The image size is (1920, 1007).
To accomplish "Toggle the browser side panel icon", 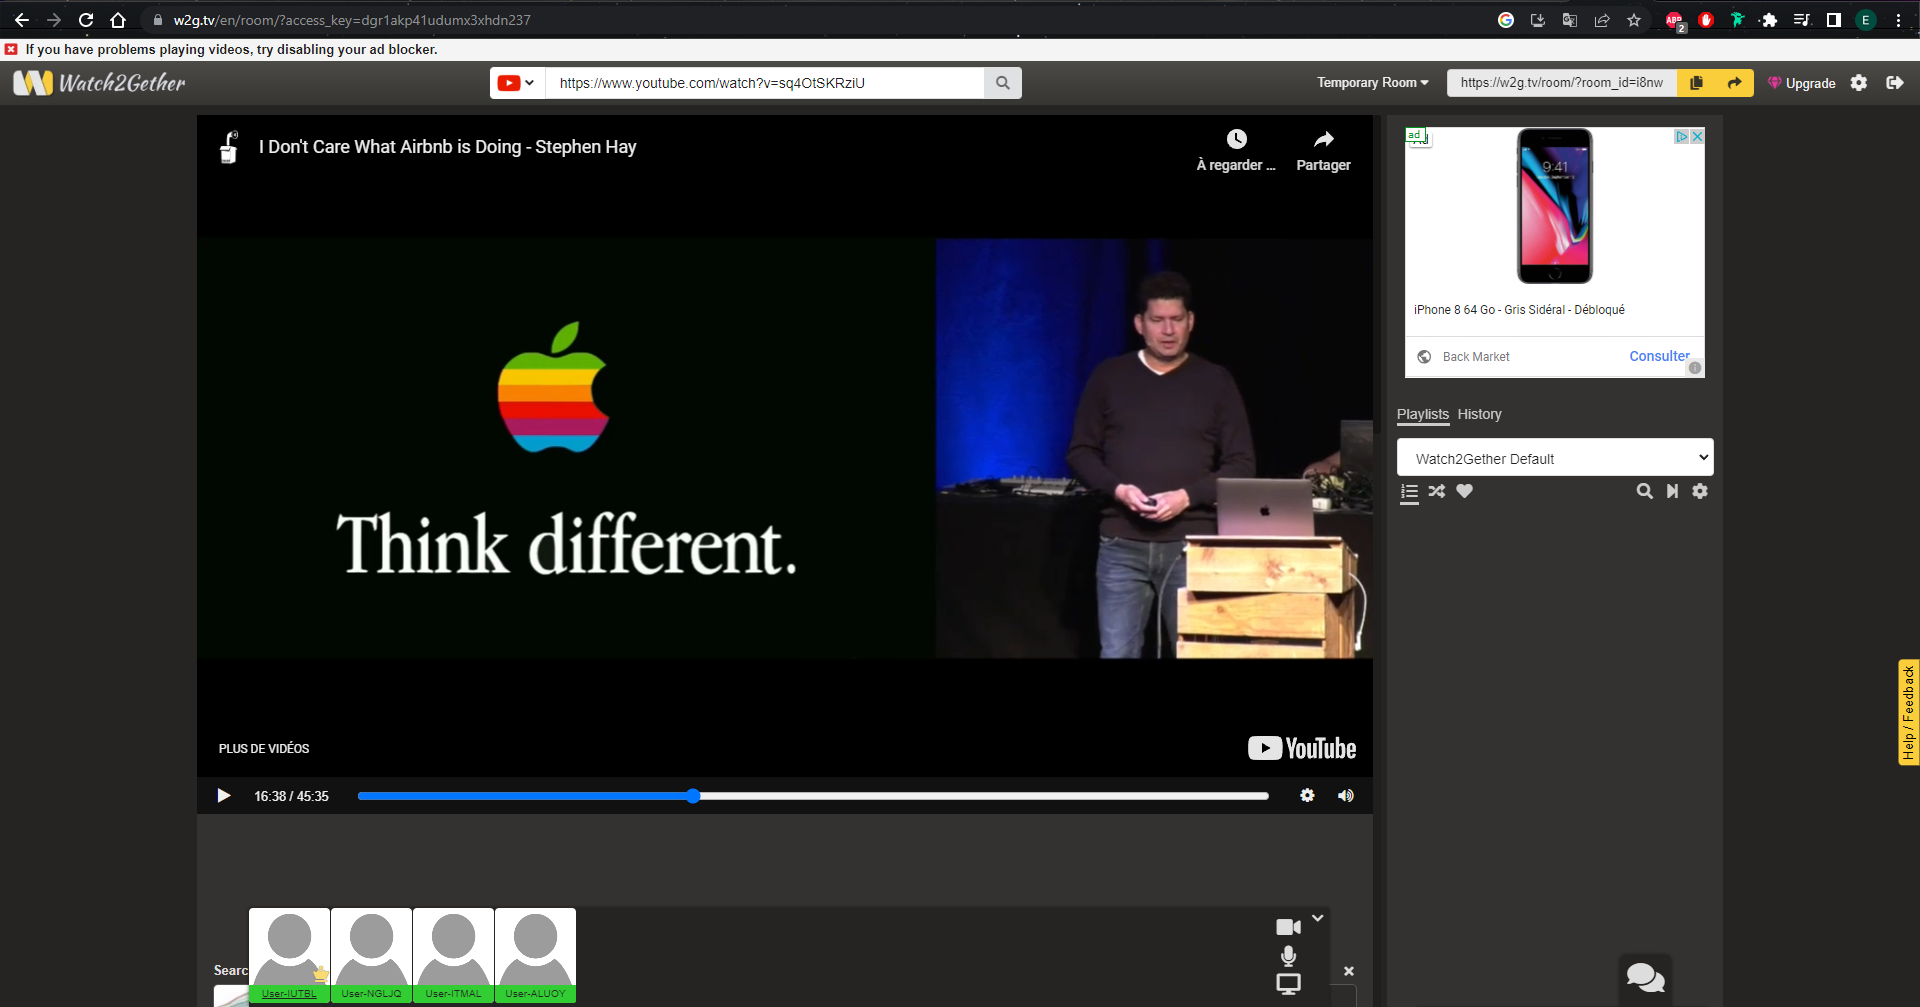I will [1833, 20].
